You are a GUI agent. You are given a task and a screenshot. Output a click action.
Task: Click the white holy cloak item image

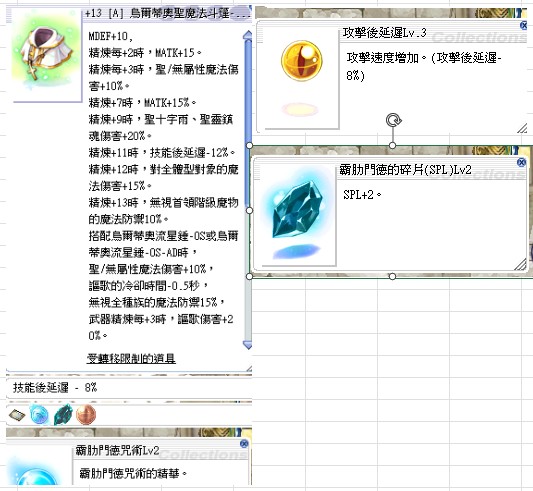coord(47,54)
